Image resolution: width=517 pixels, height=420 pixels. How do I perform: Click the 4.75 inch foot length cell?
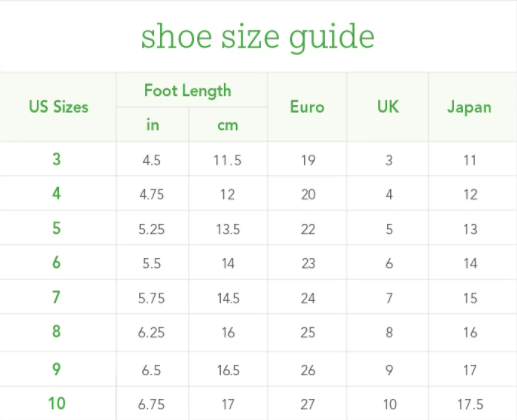point(152,195)
